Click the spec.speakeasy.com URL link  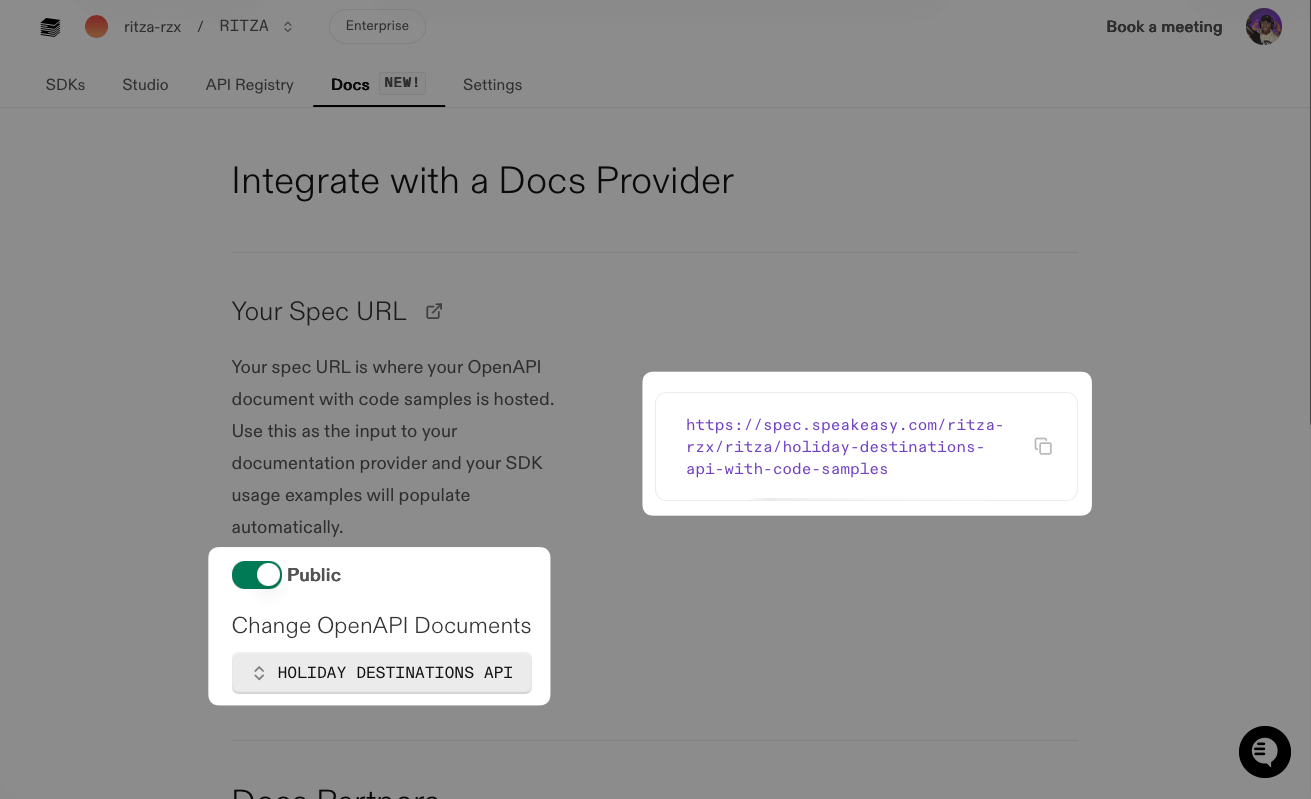pos(844,446)
